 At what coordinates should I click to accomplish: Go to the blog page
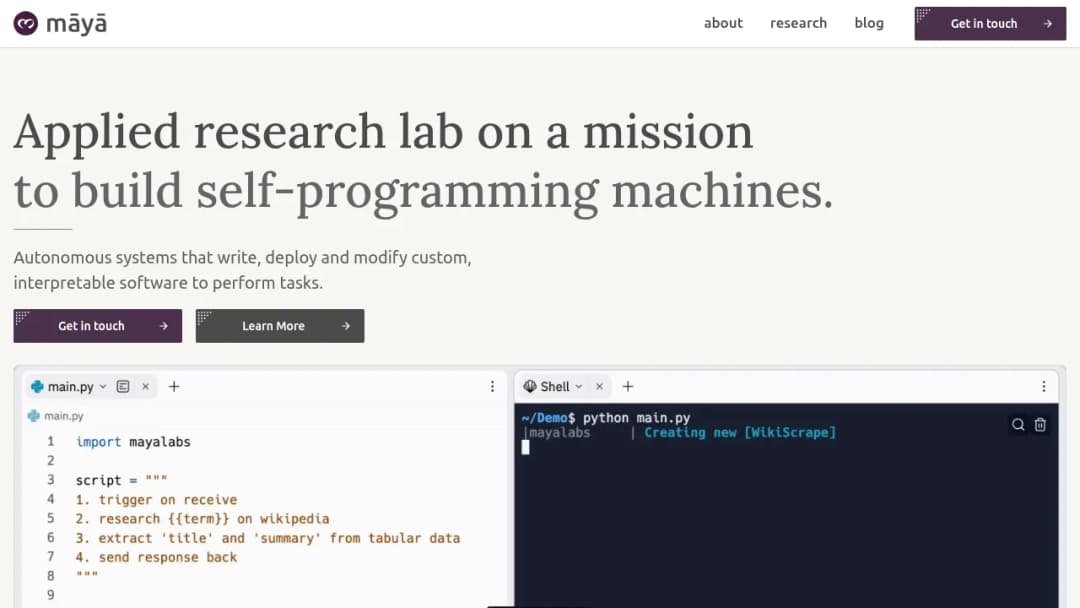click(x=869, y=23)
